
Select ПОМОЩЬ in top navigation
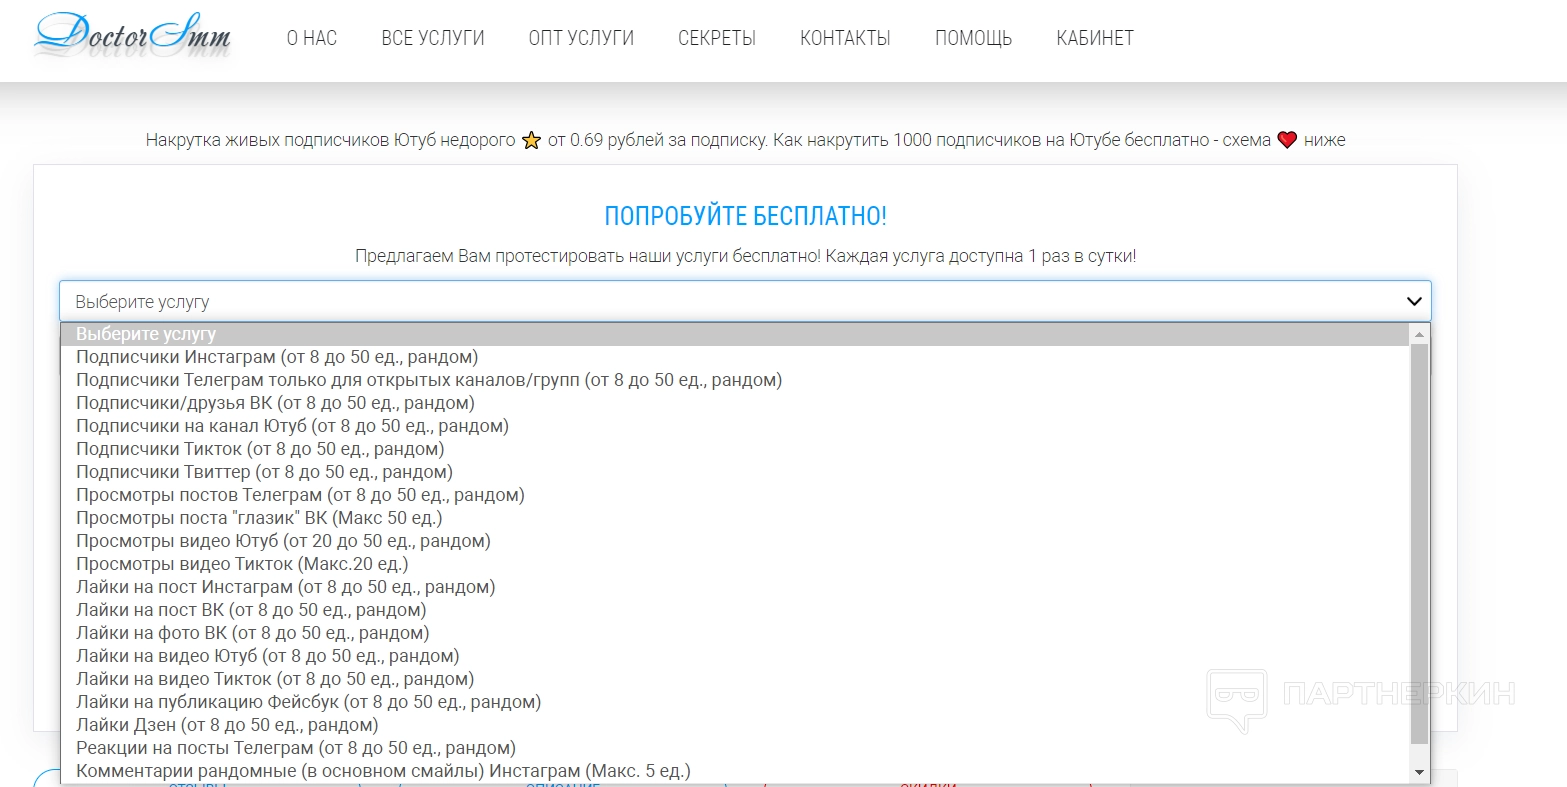pyautogui.click(x=973, y=39)
